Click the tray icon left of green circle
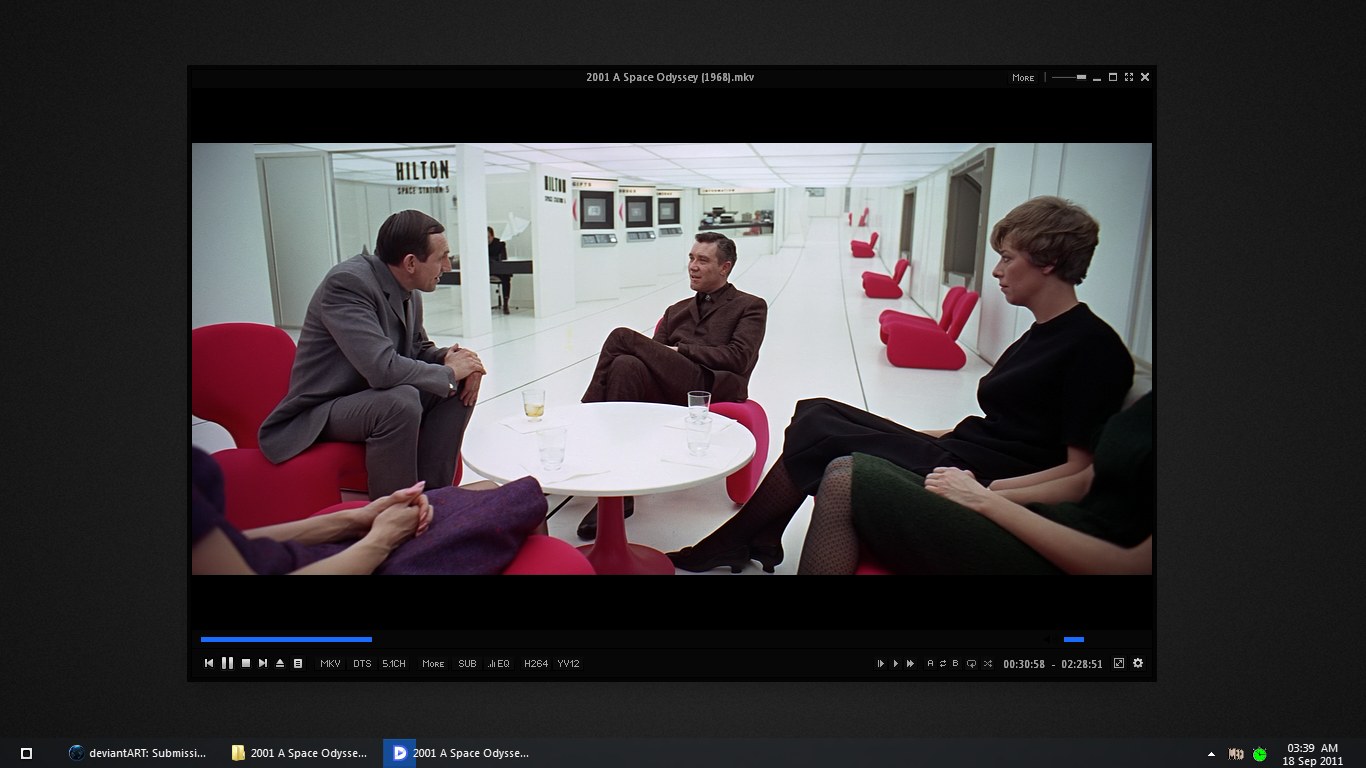 tap(1236, 754)
